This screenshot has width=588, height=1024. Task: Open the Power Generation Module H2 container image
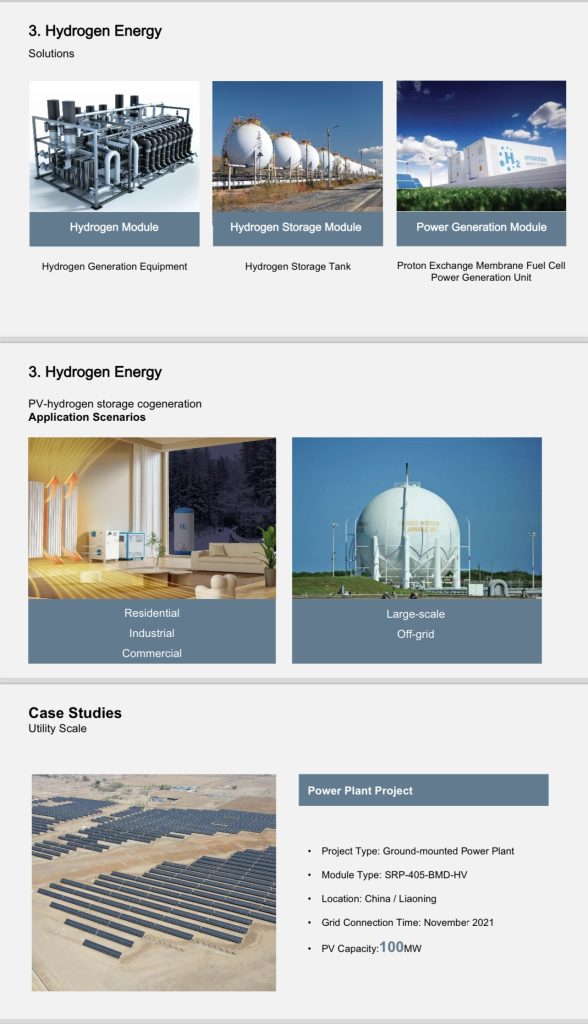[x=481, y=146]
